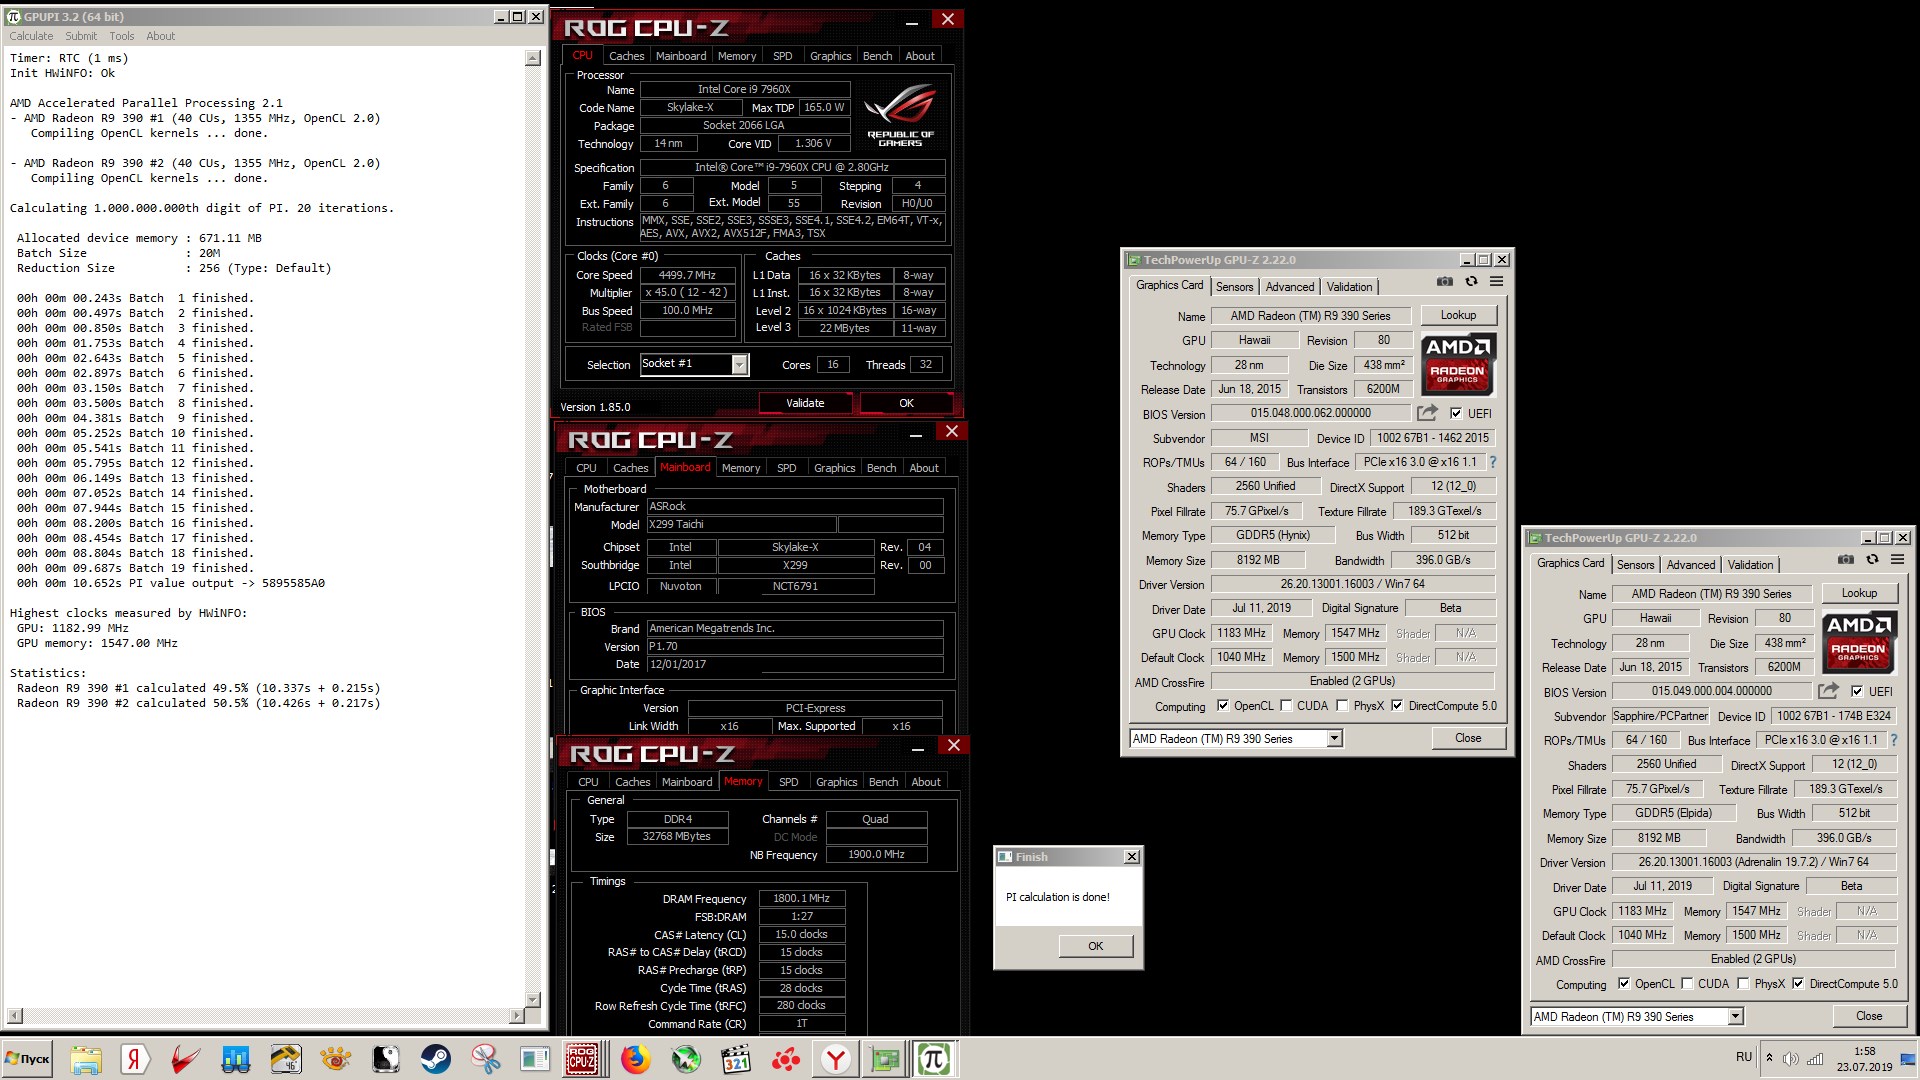Click Lookup button in first GPU-Z window
Screen dimensions: 1920x1080
coord(1458,315)
